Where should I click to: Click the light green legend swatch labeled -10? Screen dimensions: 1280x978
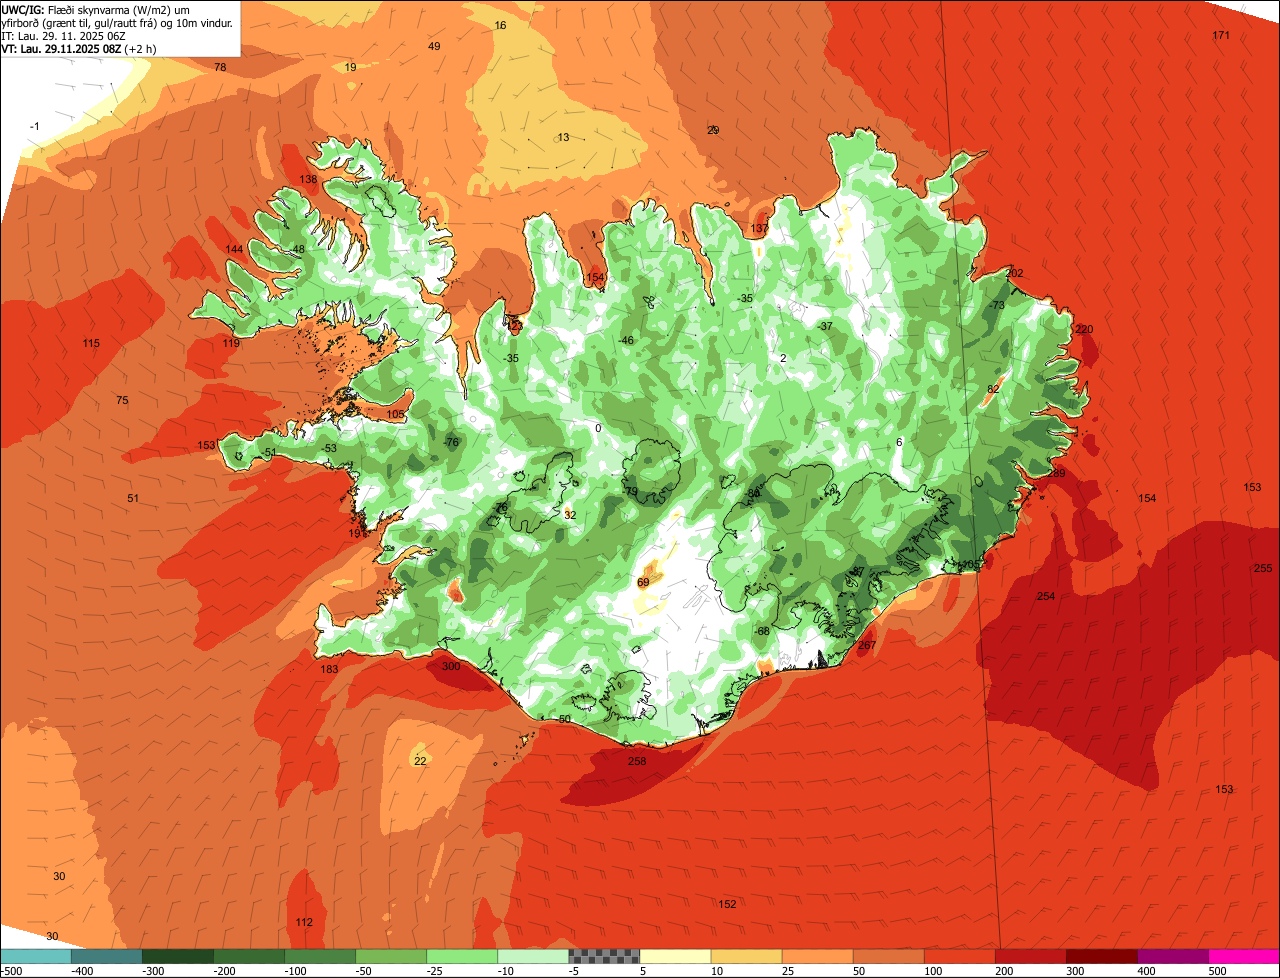click(533, 956)
